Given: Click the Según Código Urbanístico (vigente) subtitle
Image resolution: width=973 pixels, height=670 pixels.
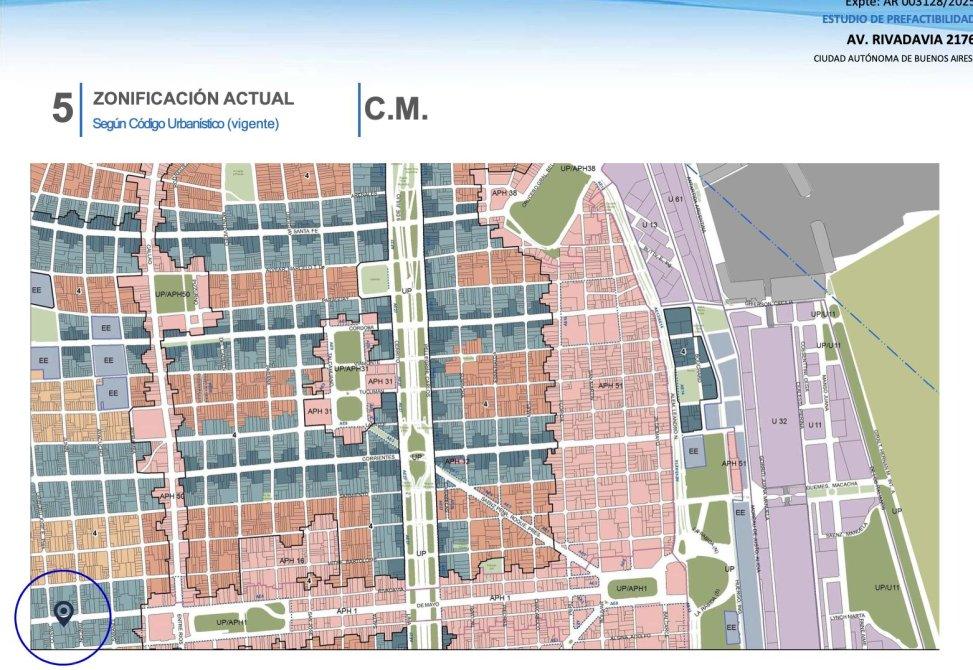Looking at the screenshot, I should click(185, 124).
